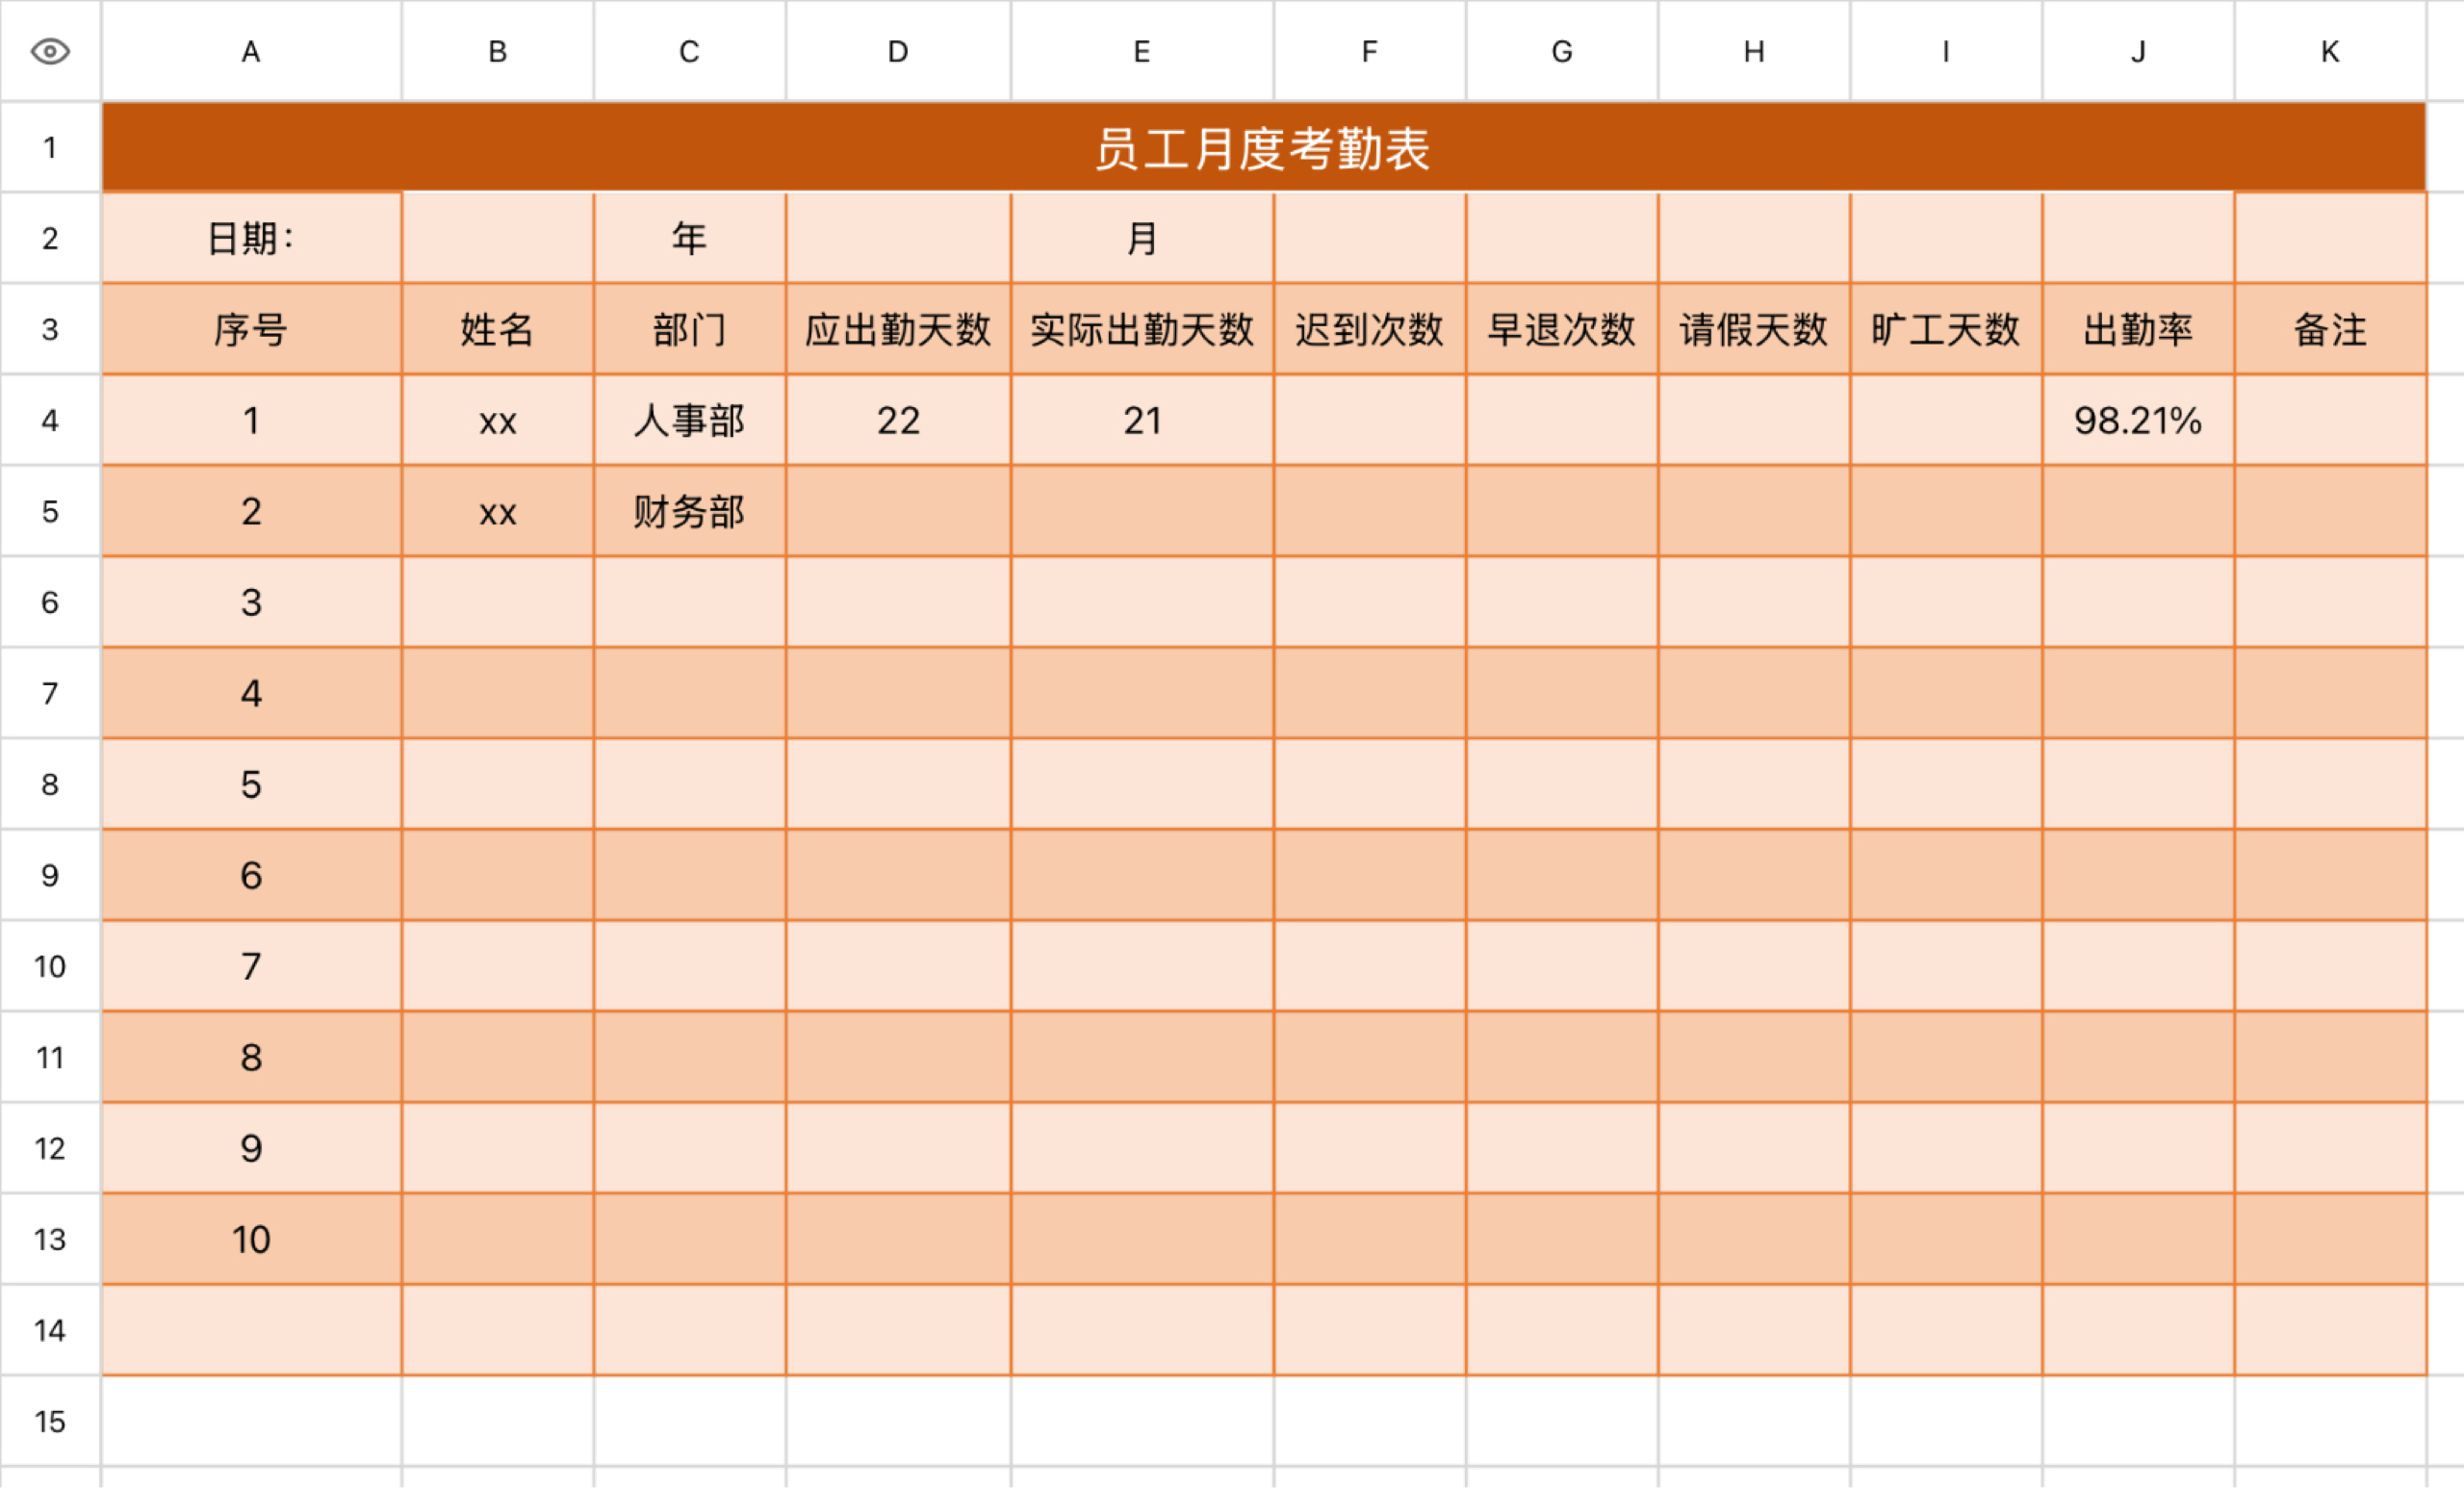Select row 8 header
2464x1488 pixels.
(x=50, y=784)
